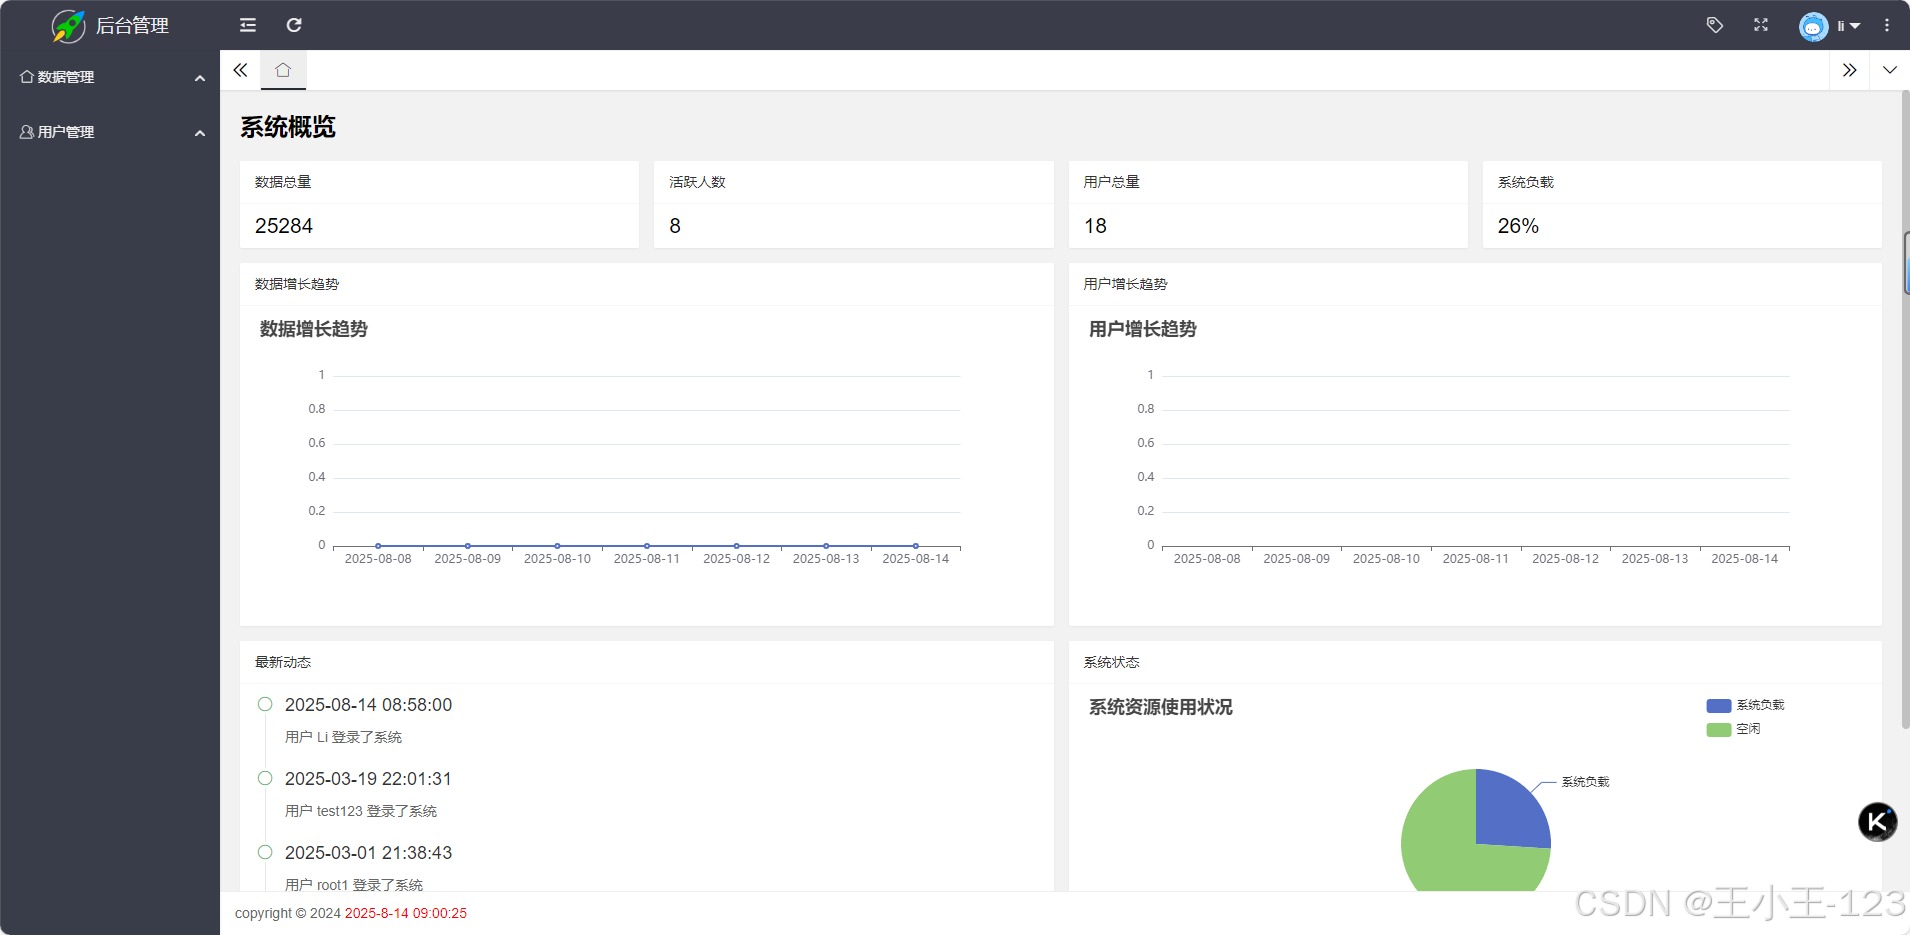Click timeline entry 2025-03-19 22:01:31
1910x935 pixels.
click(368, 779)
